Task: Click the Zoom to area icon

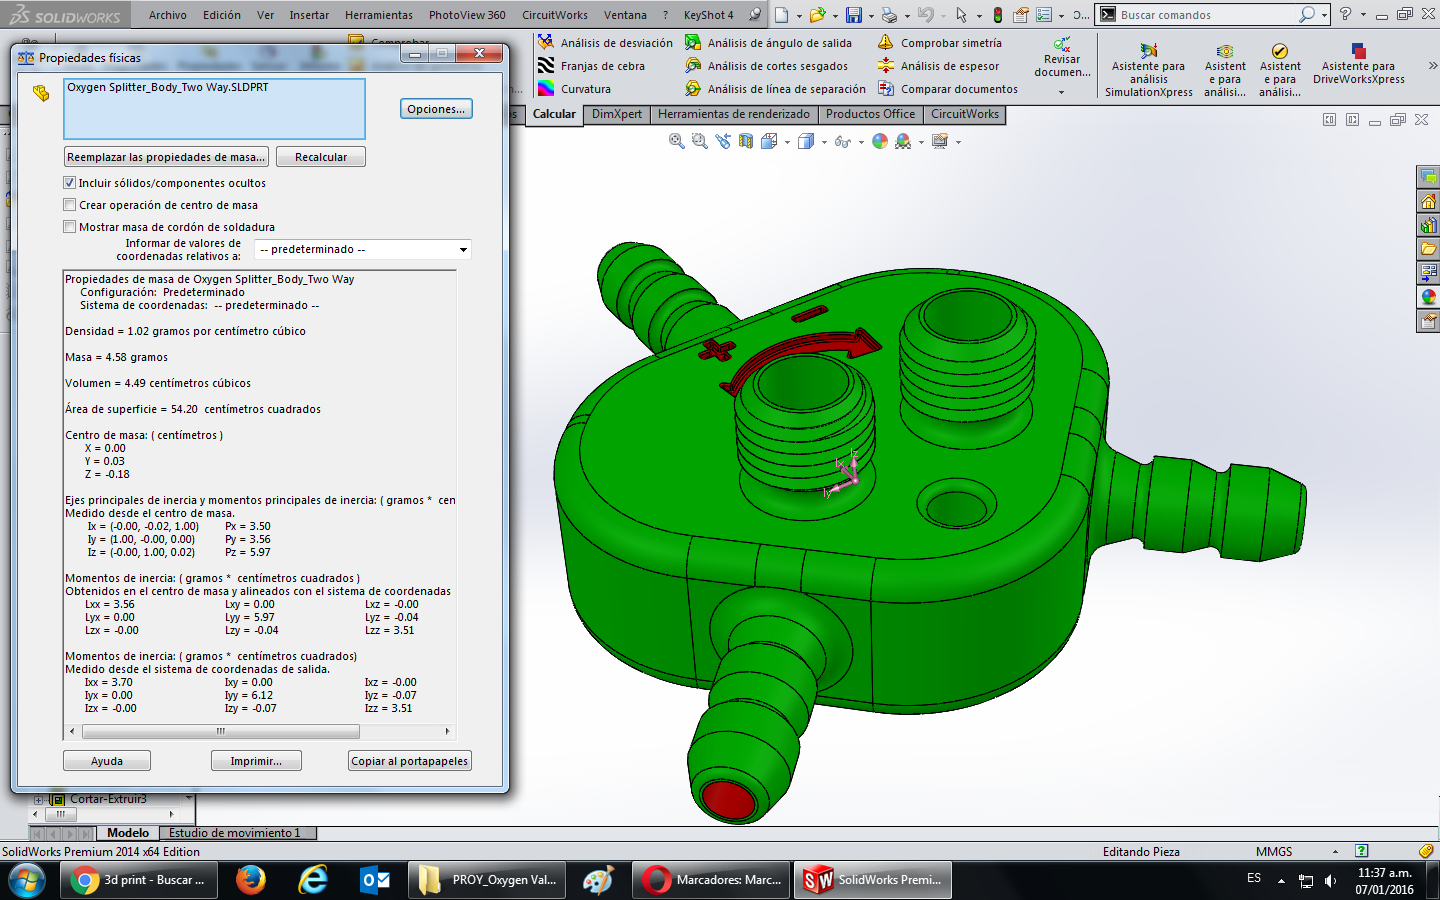Action: 700,142
